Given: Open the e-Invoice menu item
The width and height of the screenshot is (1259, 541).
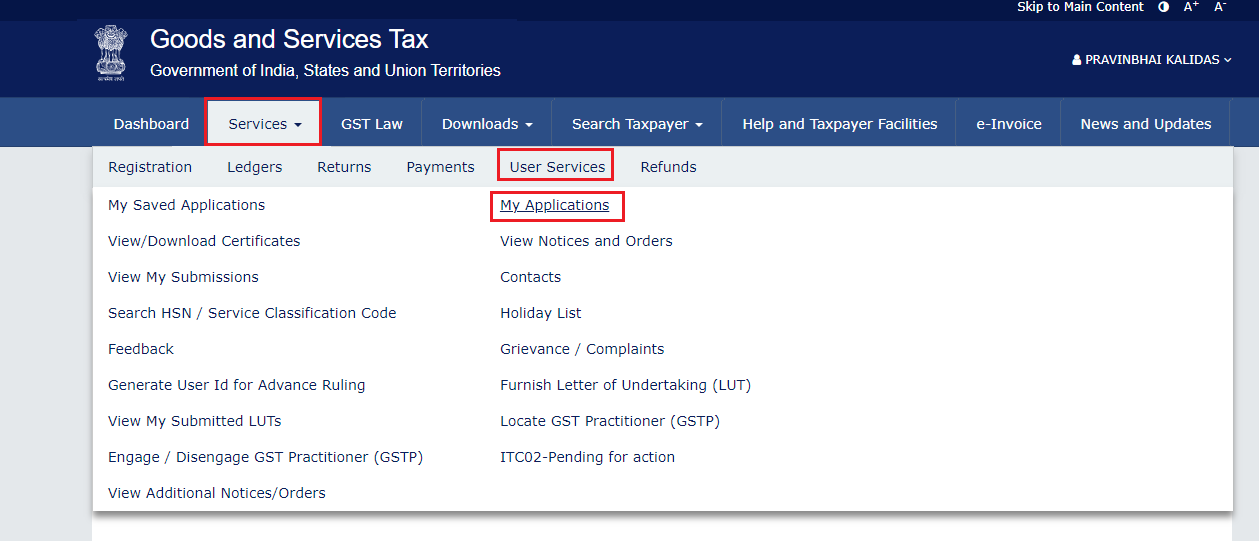Looking at the screenshot, I should point(1009,124).
